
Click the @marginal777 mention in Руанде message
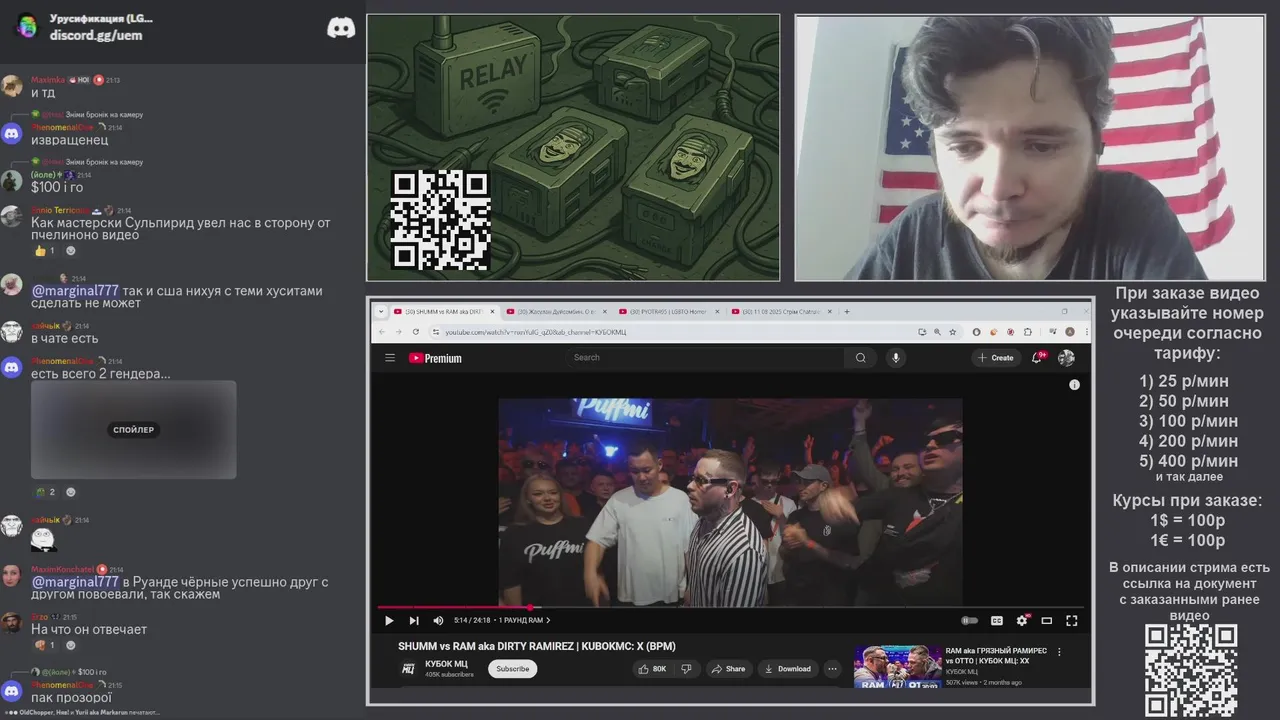pyautogui.click(x=75, y=582)
